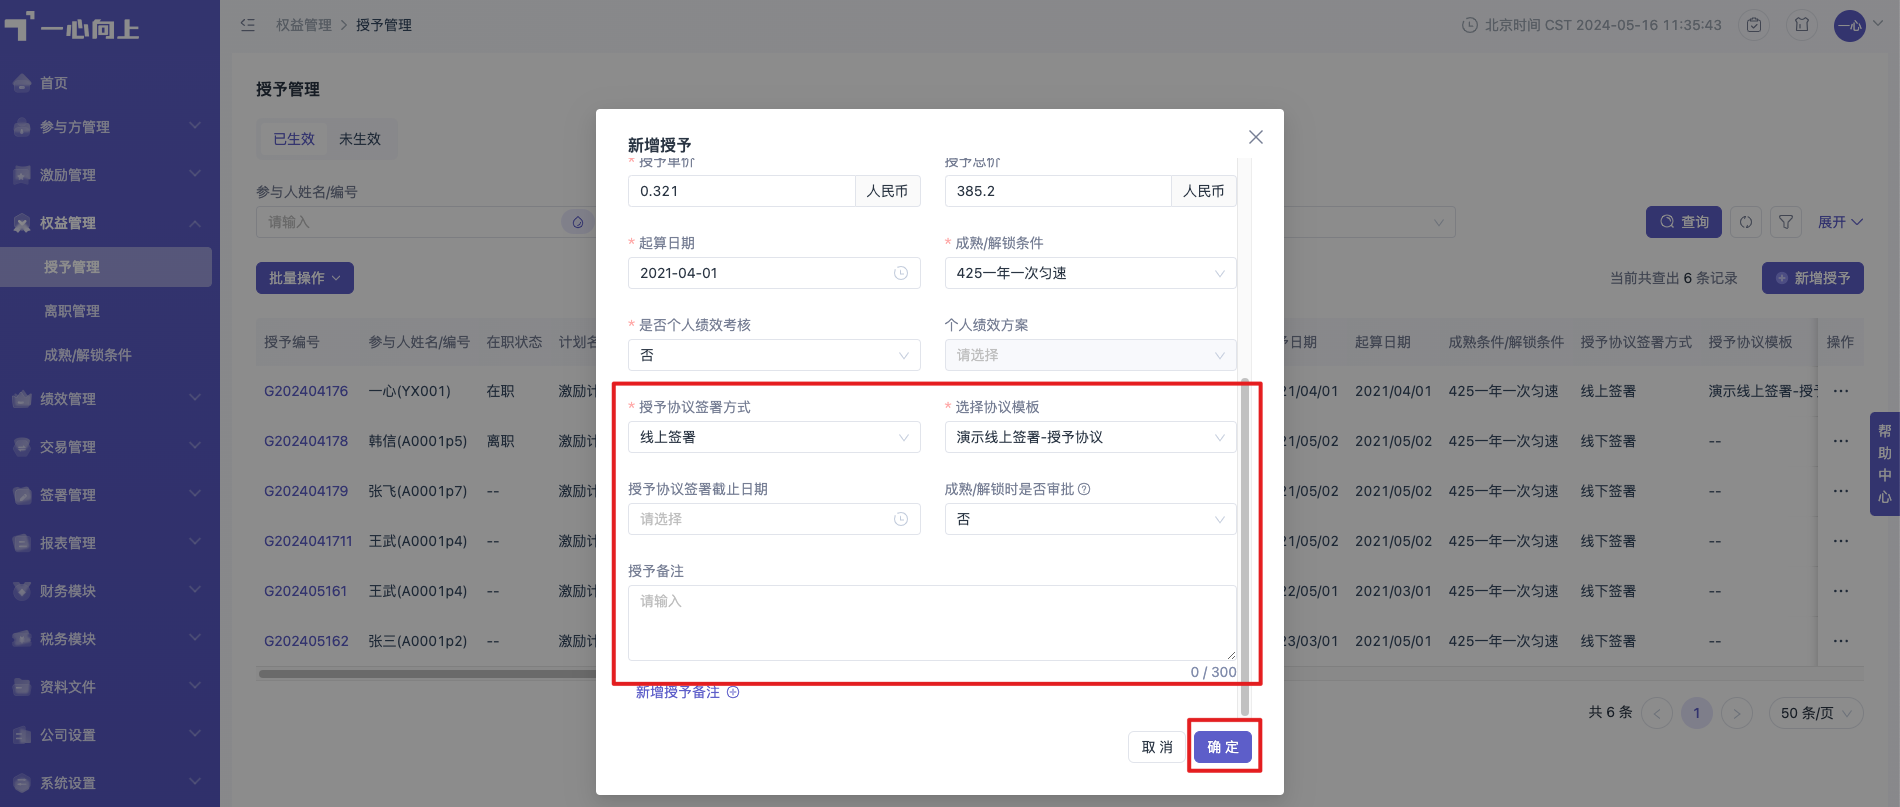This screenshot has height=807, width=1900.
Task: Click the 授予备注 textarea
Action: click(x=932, y=623)
